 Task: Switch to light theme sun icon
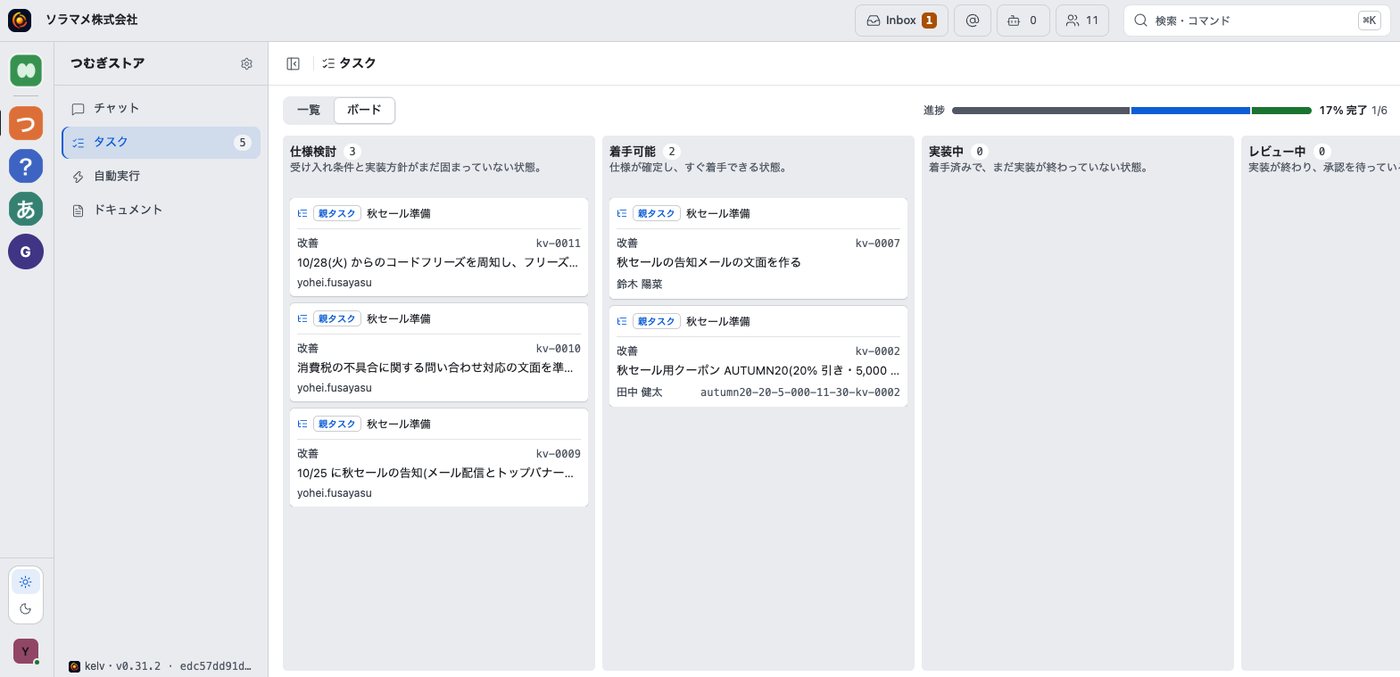(x=26, y=582)
